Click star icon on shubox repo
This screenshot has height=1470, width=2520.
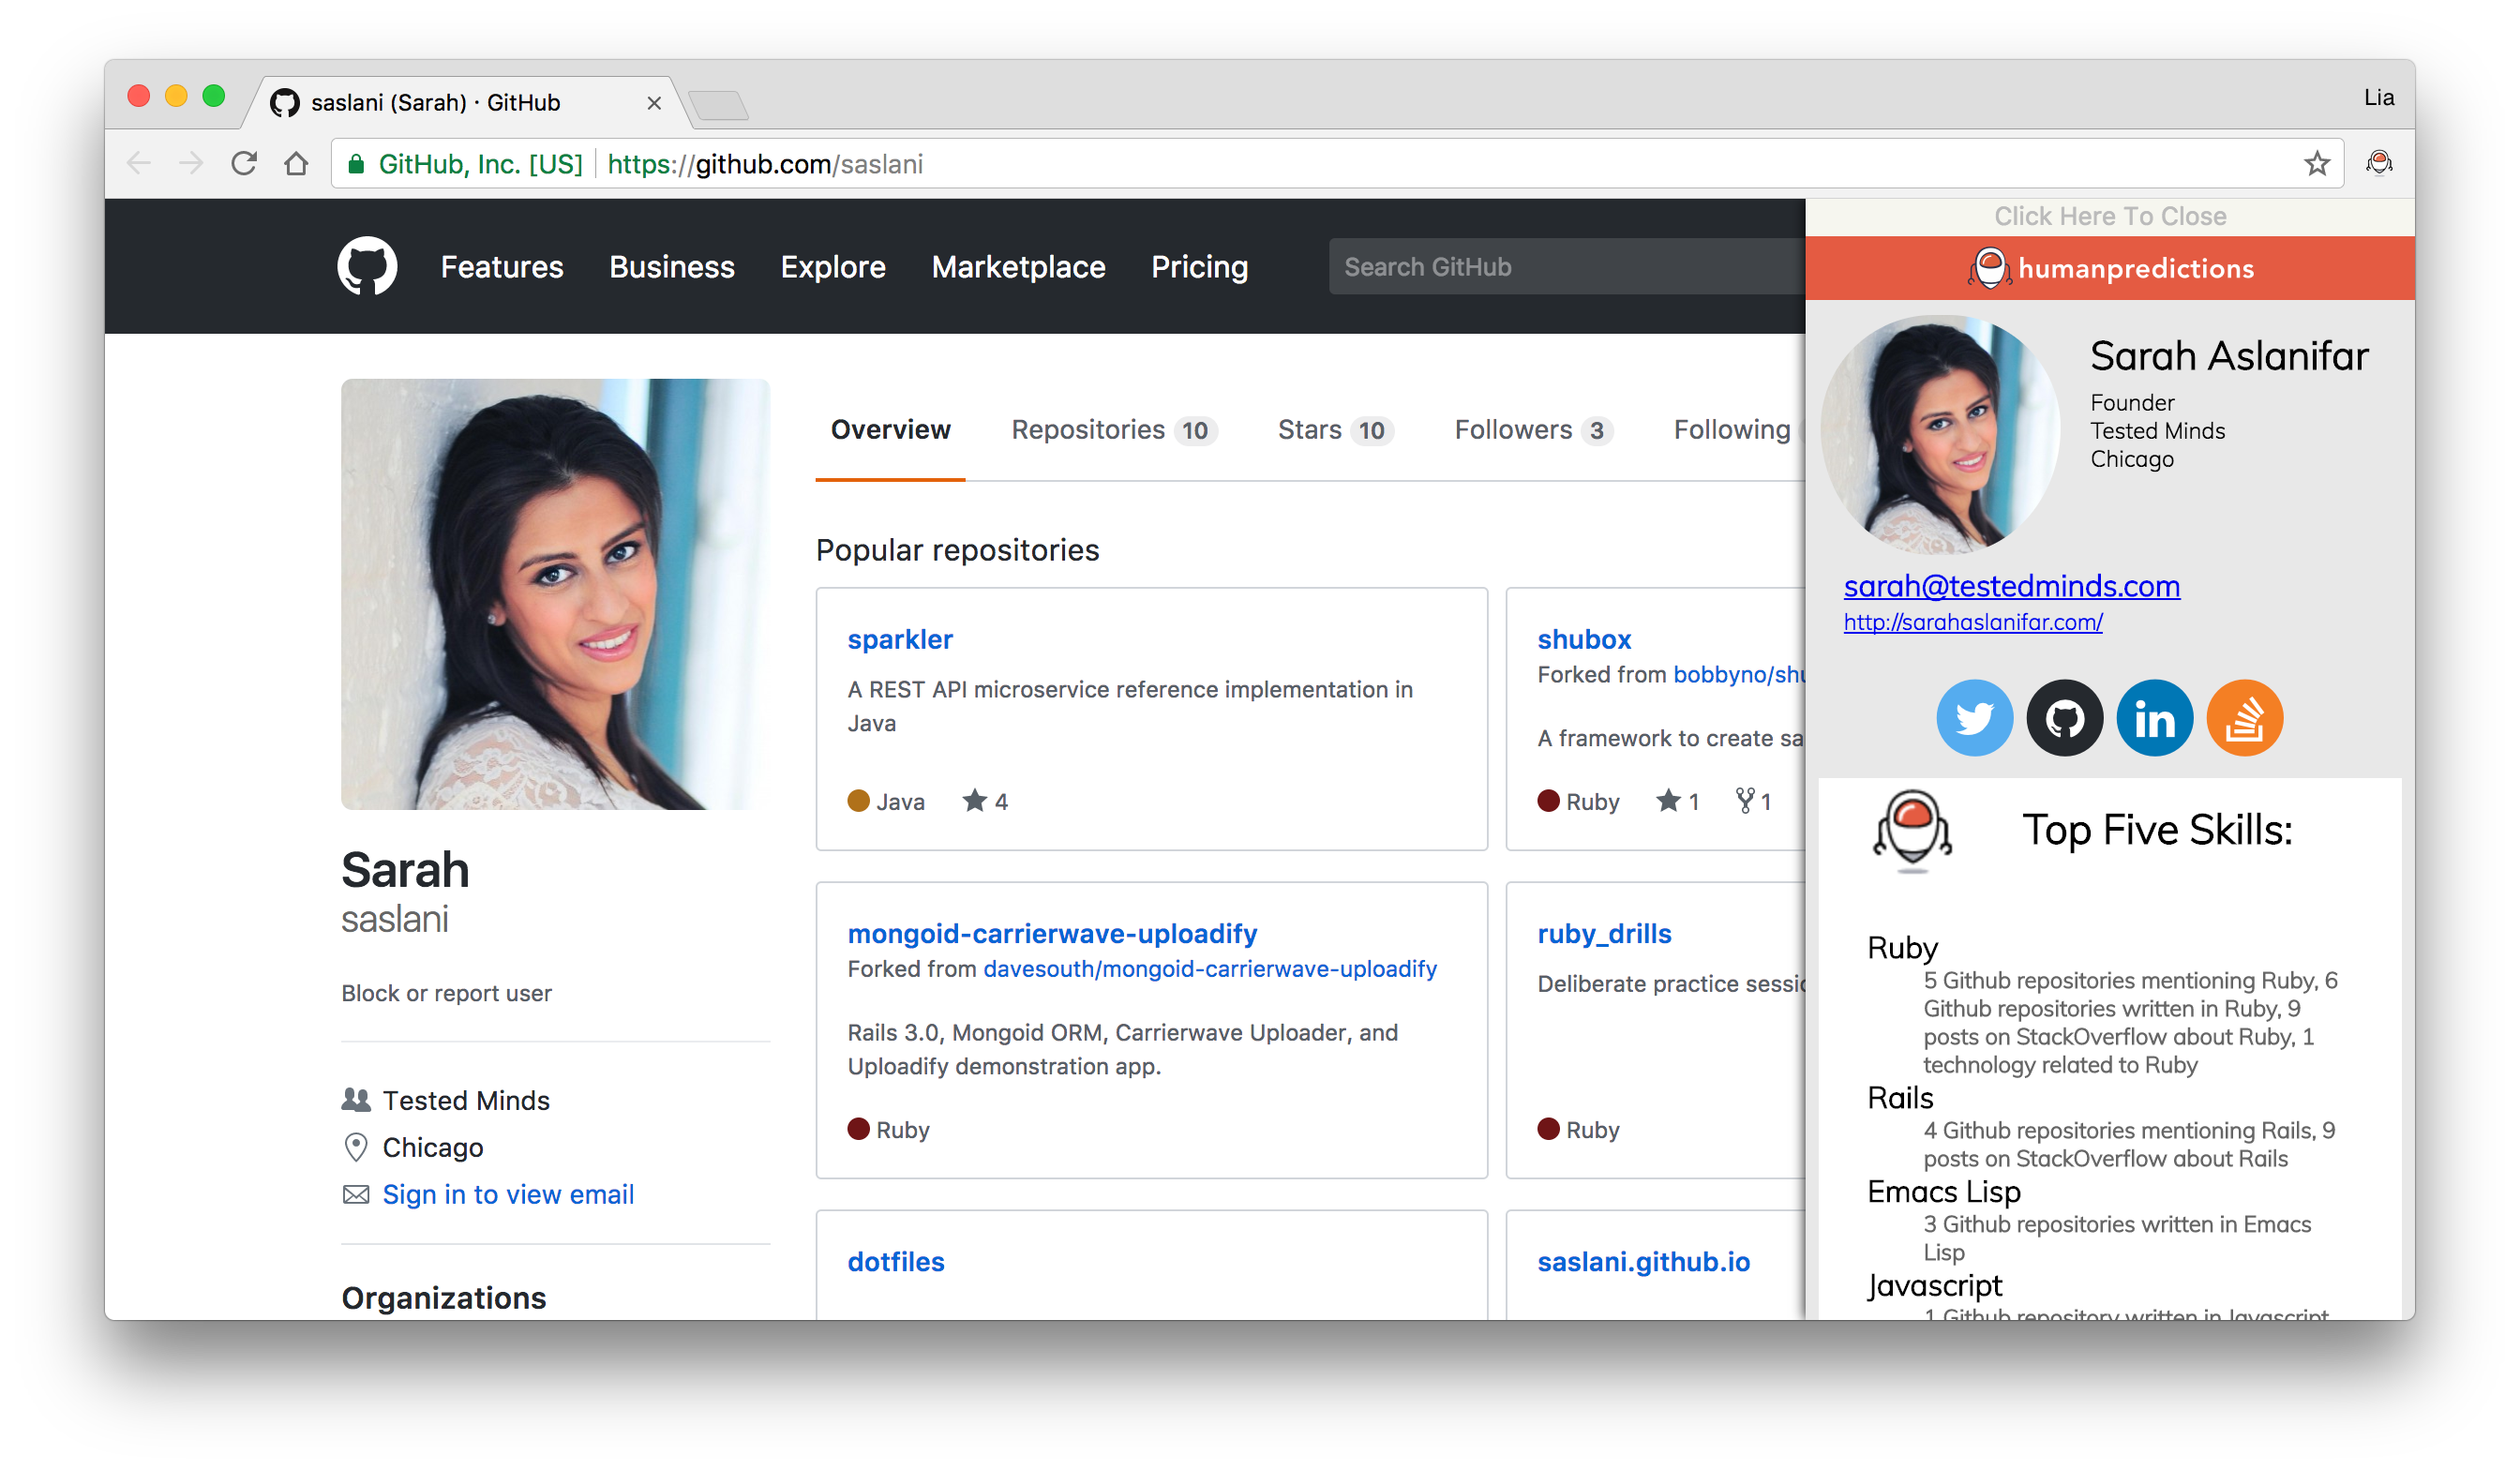(1668, 800)
